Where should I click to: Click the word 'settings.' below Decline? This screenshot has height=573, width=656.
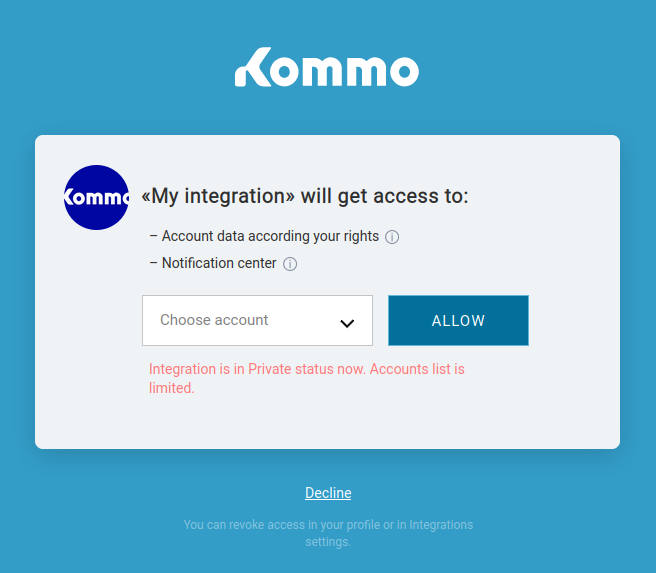(328, 542)
